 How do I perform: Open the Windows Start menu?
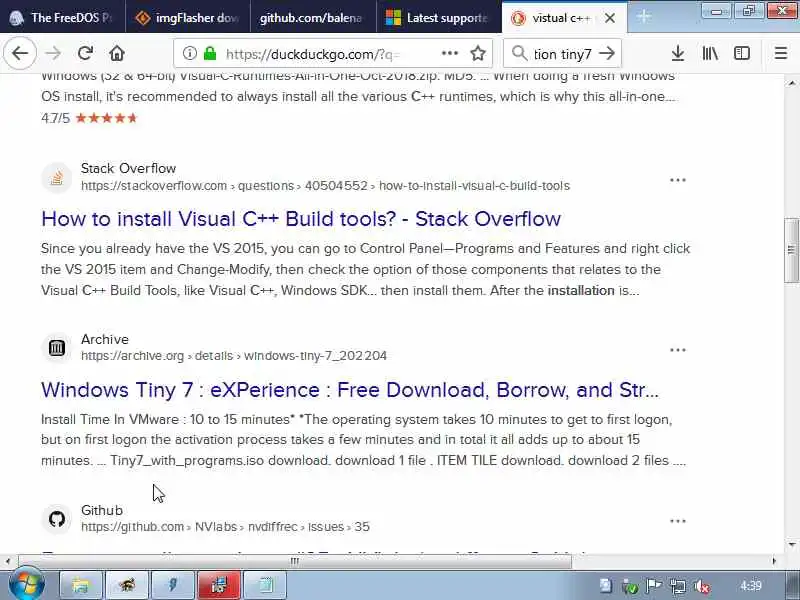point(27,584)
